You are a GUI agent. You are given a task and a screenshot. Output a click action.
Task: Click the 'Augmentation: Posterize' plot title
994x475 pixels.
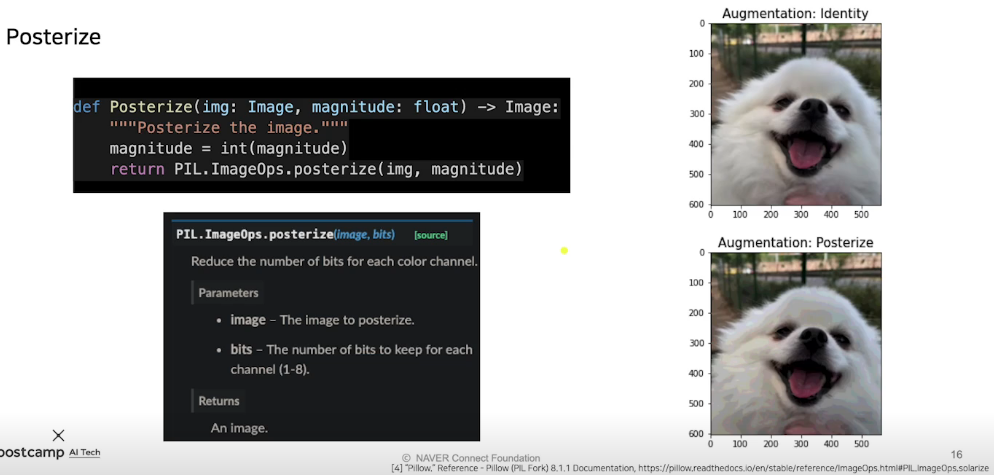pos(795,242)
